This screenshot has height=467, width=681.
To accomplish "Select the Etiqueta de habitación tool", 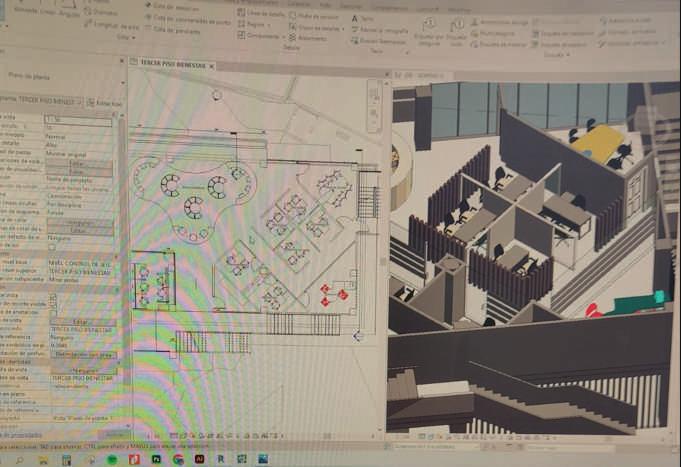I will tap(563, 33).
